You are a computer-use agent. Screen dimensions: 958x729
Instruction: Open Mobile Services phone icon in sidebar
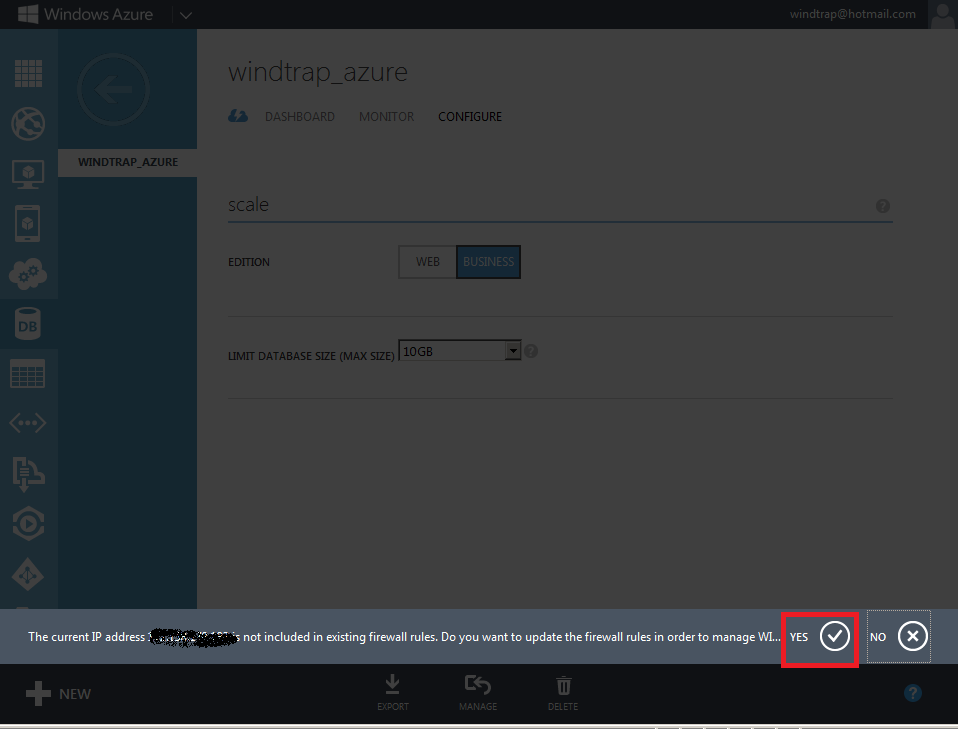[28, 224]
